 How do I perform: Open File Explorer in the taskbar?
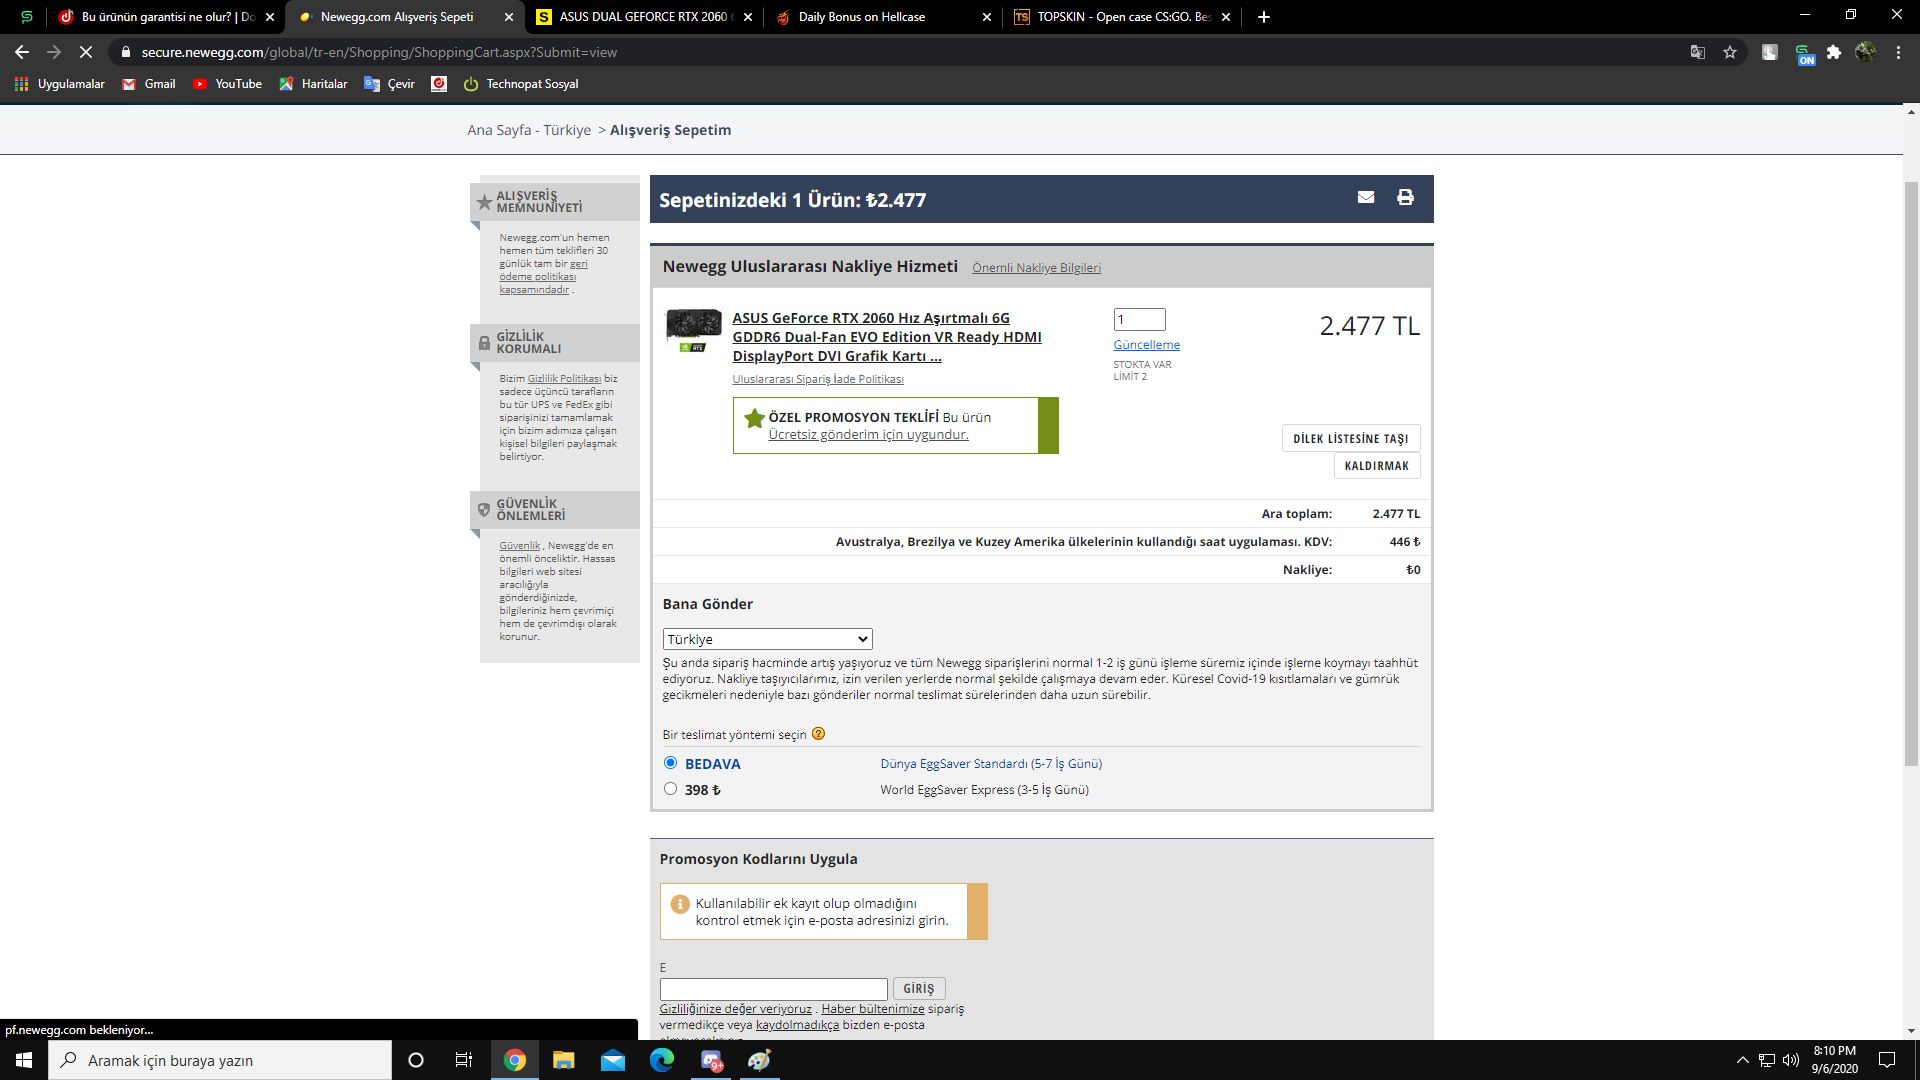[x=564, y=1060]
